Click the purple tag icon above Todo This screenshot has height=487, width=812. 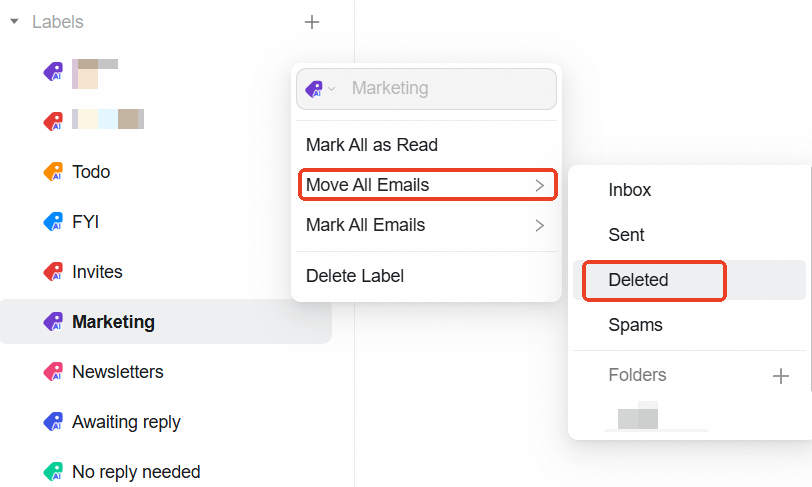(53, 71)
